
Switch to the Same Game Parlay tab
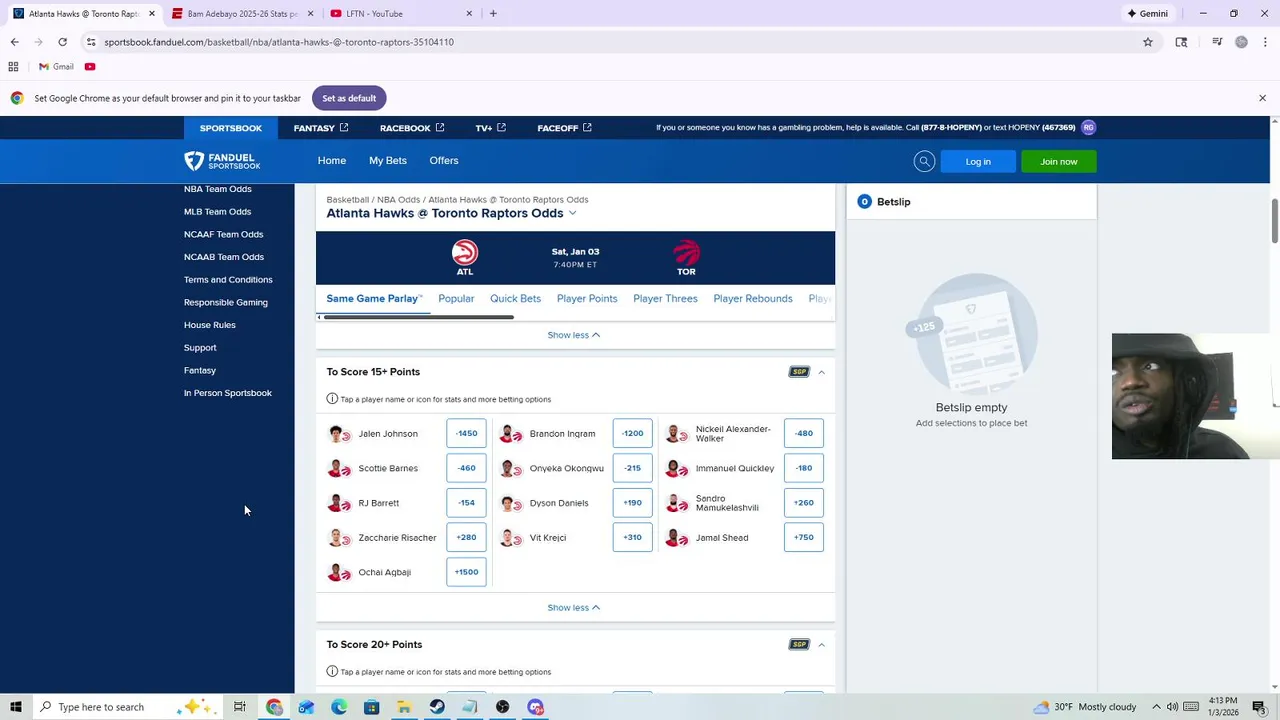tap(374, 298)
